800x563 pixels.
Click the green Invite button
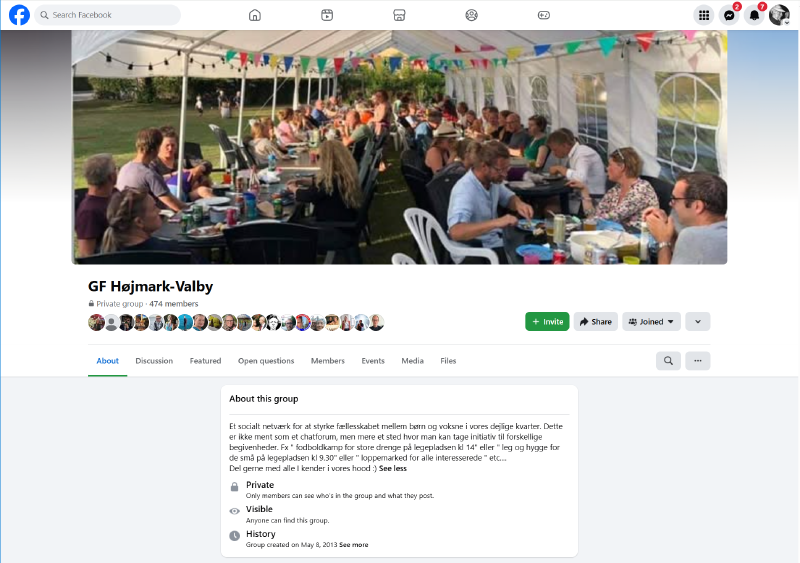547,322
